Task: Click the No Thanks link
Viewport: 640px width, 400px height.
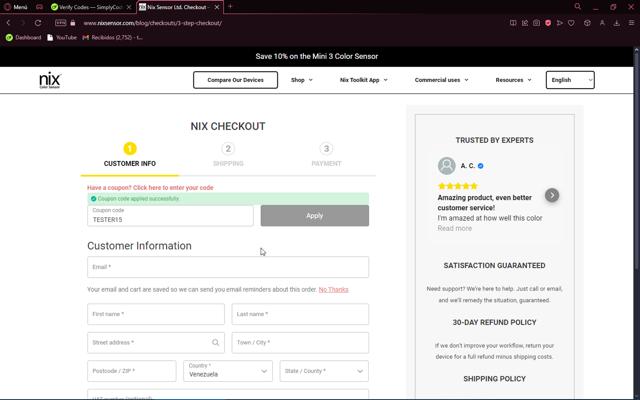Action: [x=333, y=290]
